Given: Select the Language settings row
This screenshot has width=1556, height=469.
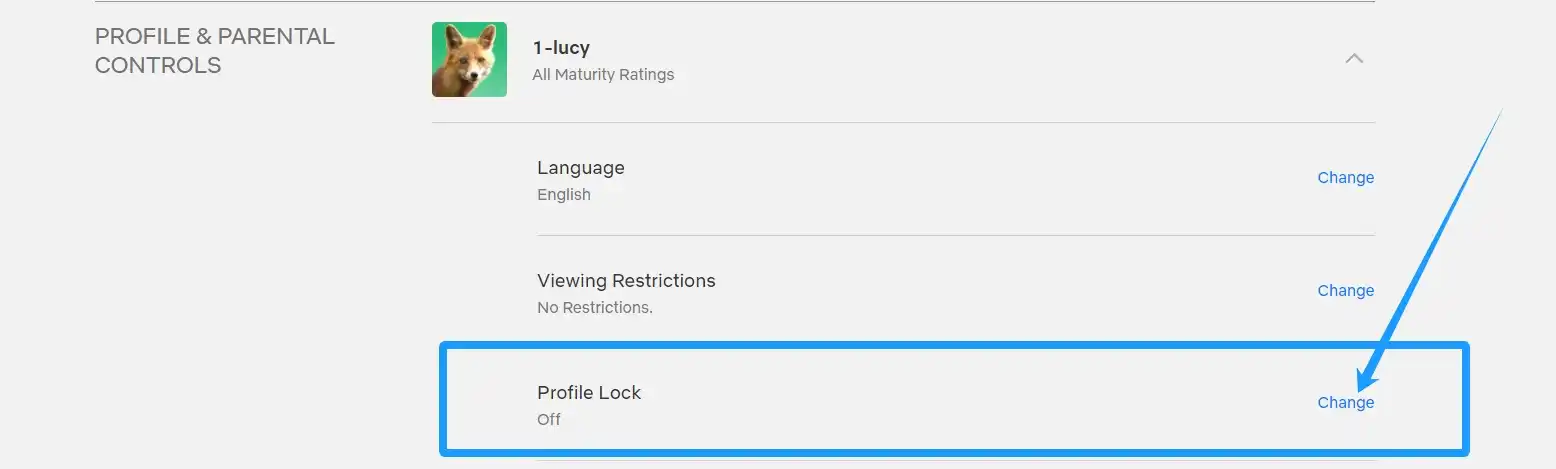Looking at the screenshot, I should click(956, 179).
